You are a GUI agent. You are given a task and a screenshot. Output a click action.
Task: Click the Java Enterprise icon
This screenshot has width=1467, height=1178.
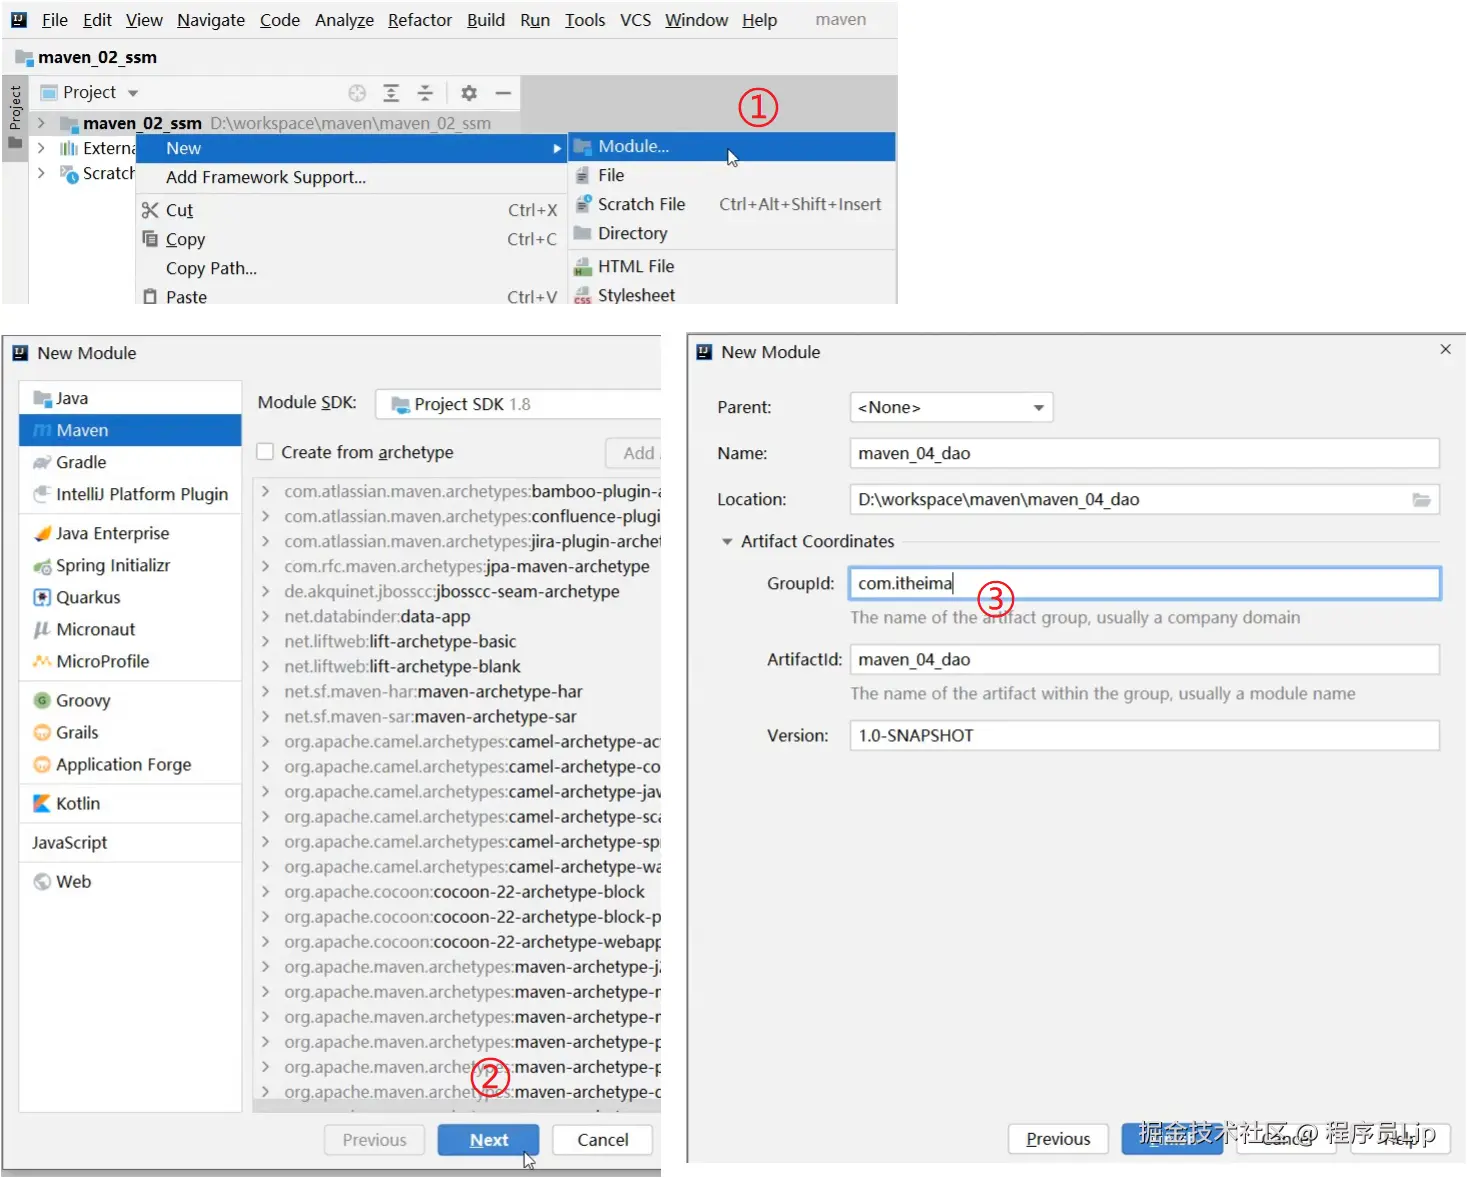pos(42,534)
